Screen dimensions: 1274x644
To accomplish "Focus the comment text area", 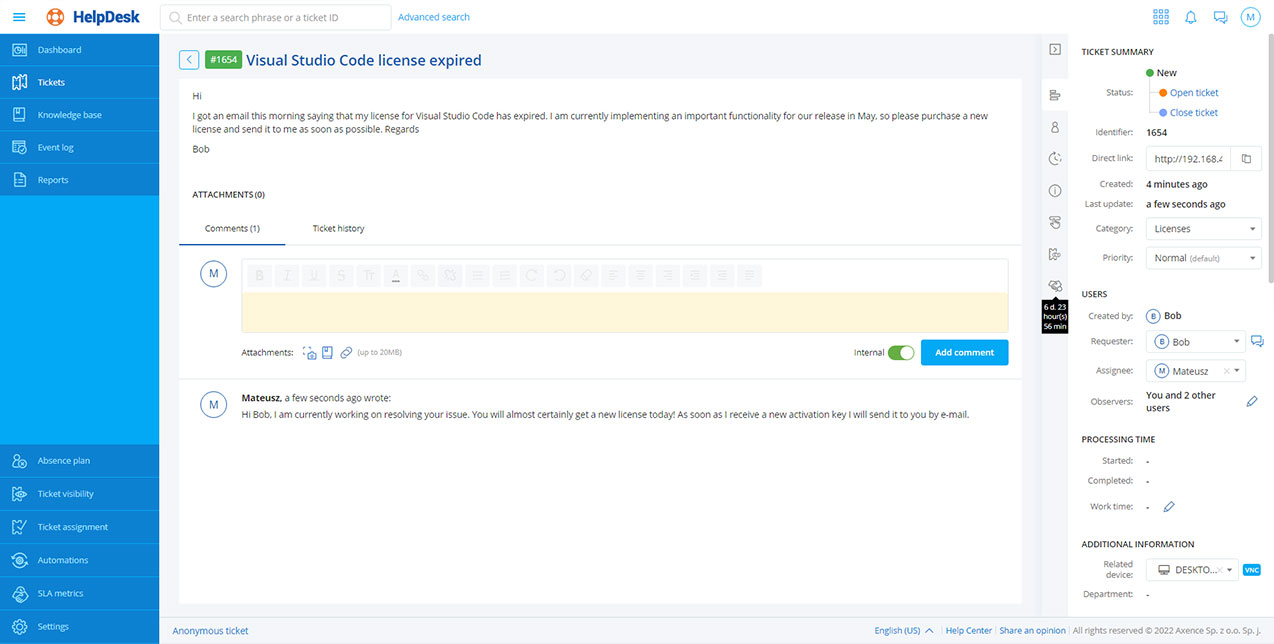I will (x=625, y=313).
